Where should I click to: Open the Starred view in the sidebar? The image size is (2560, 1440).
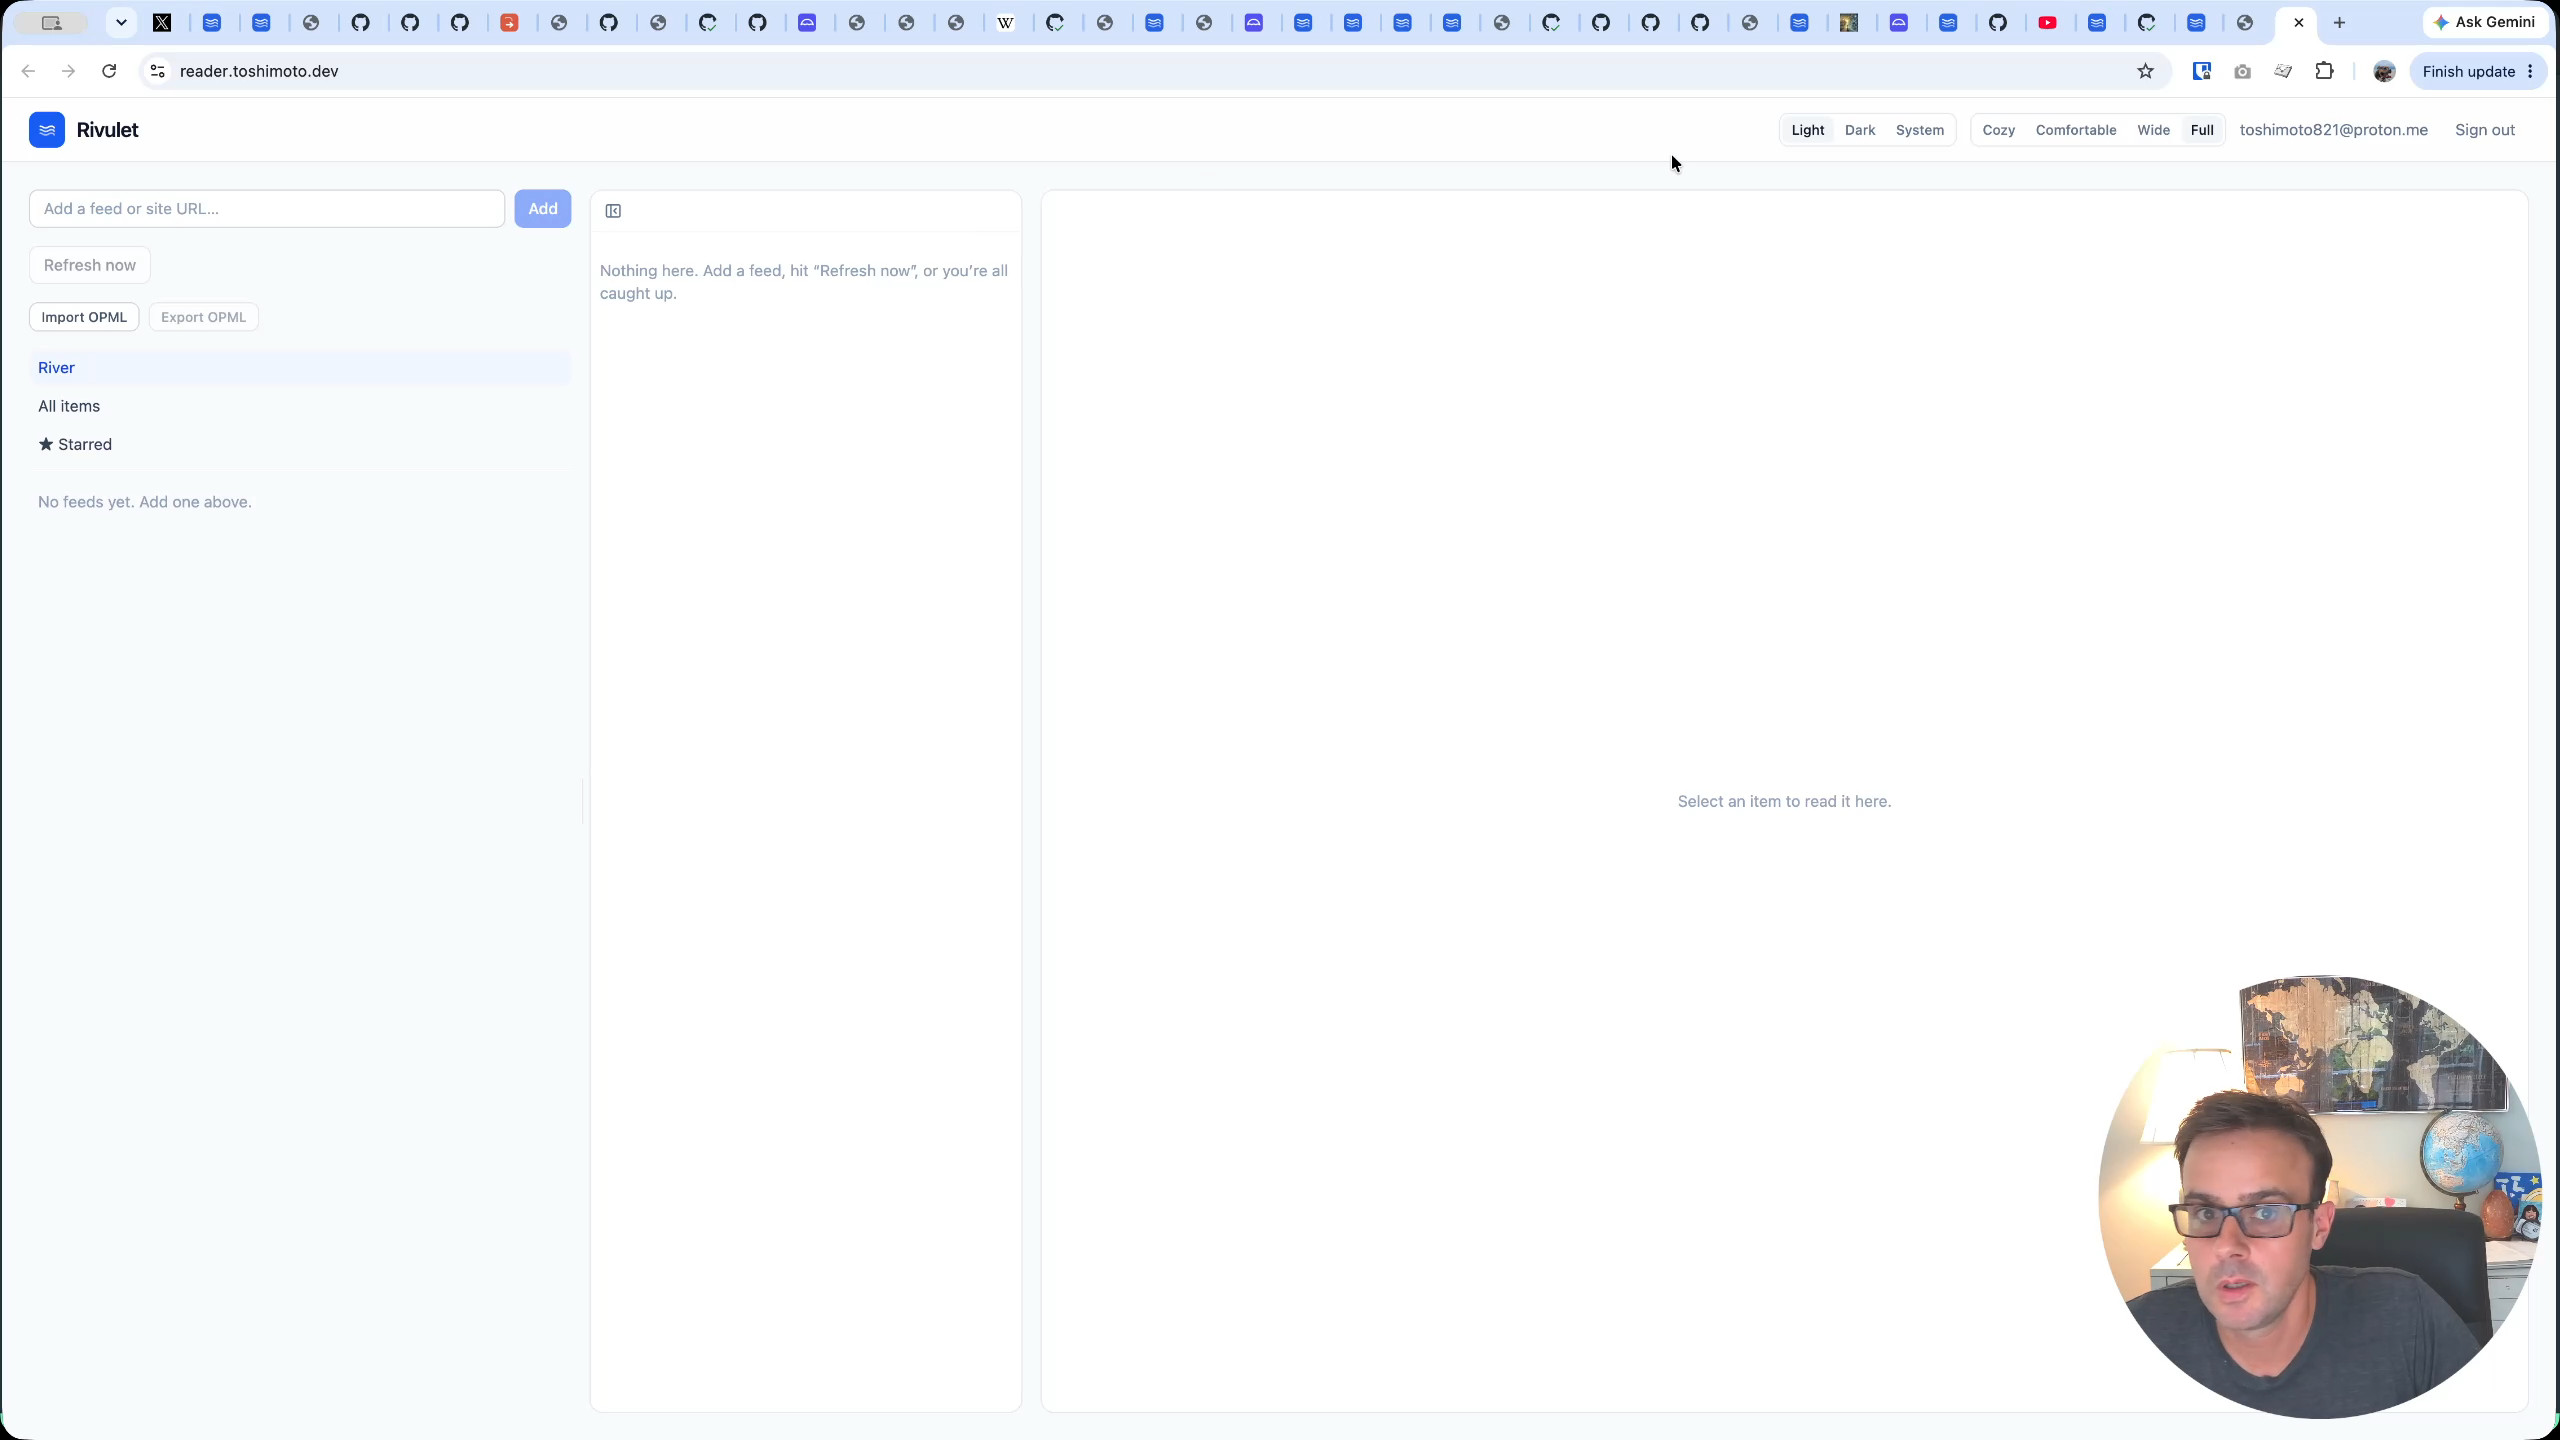(x=300, y=444)
